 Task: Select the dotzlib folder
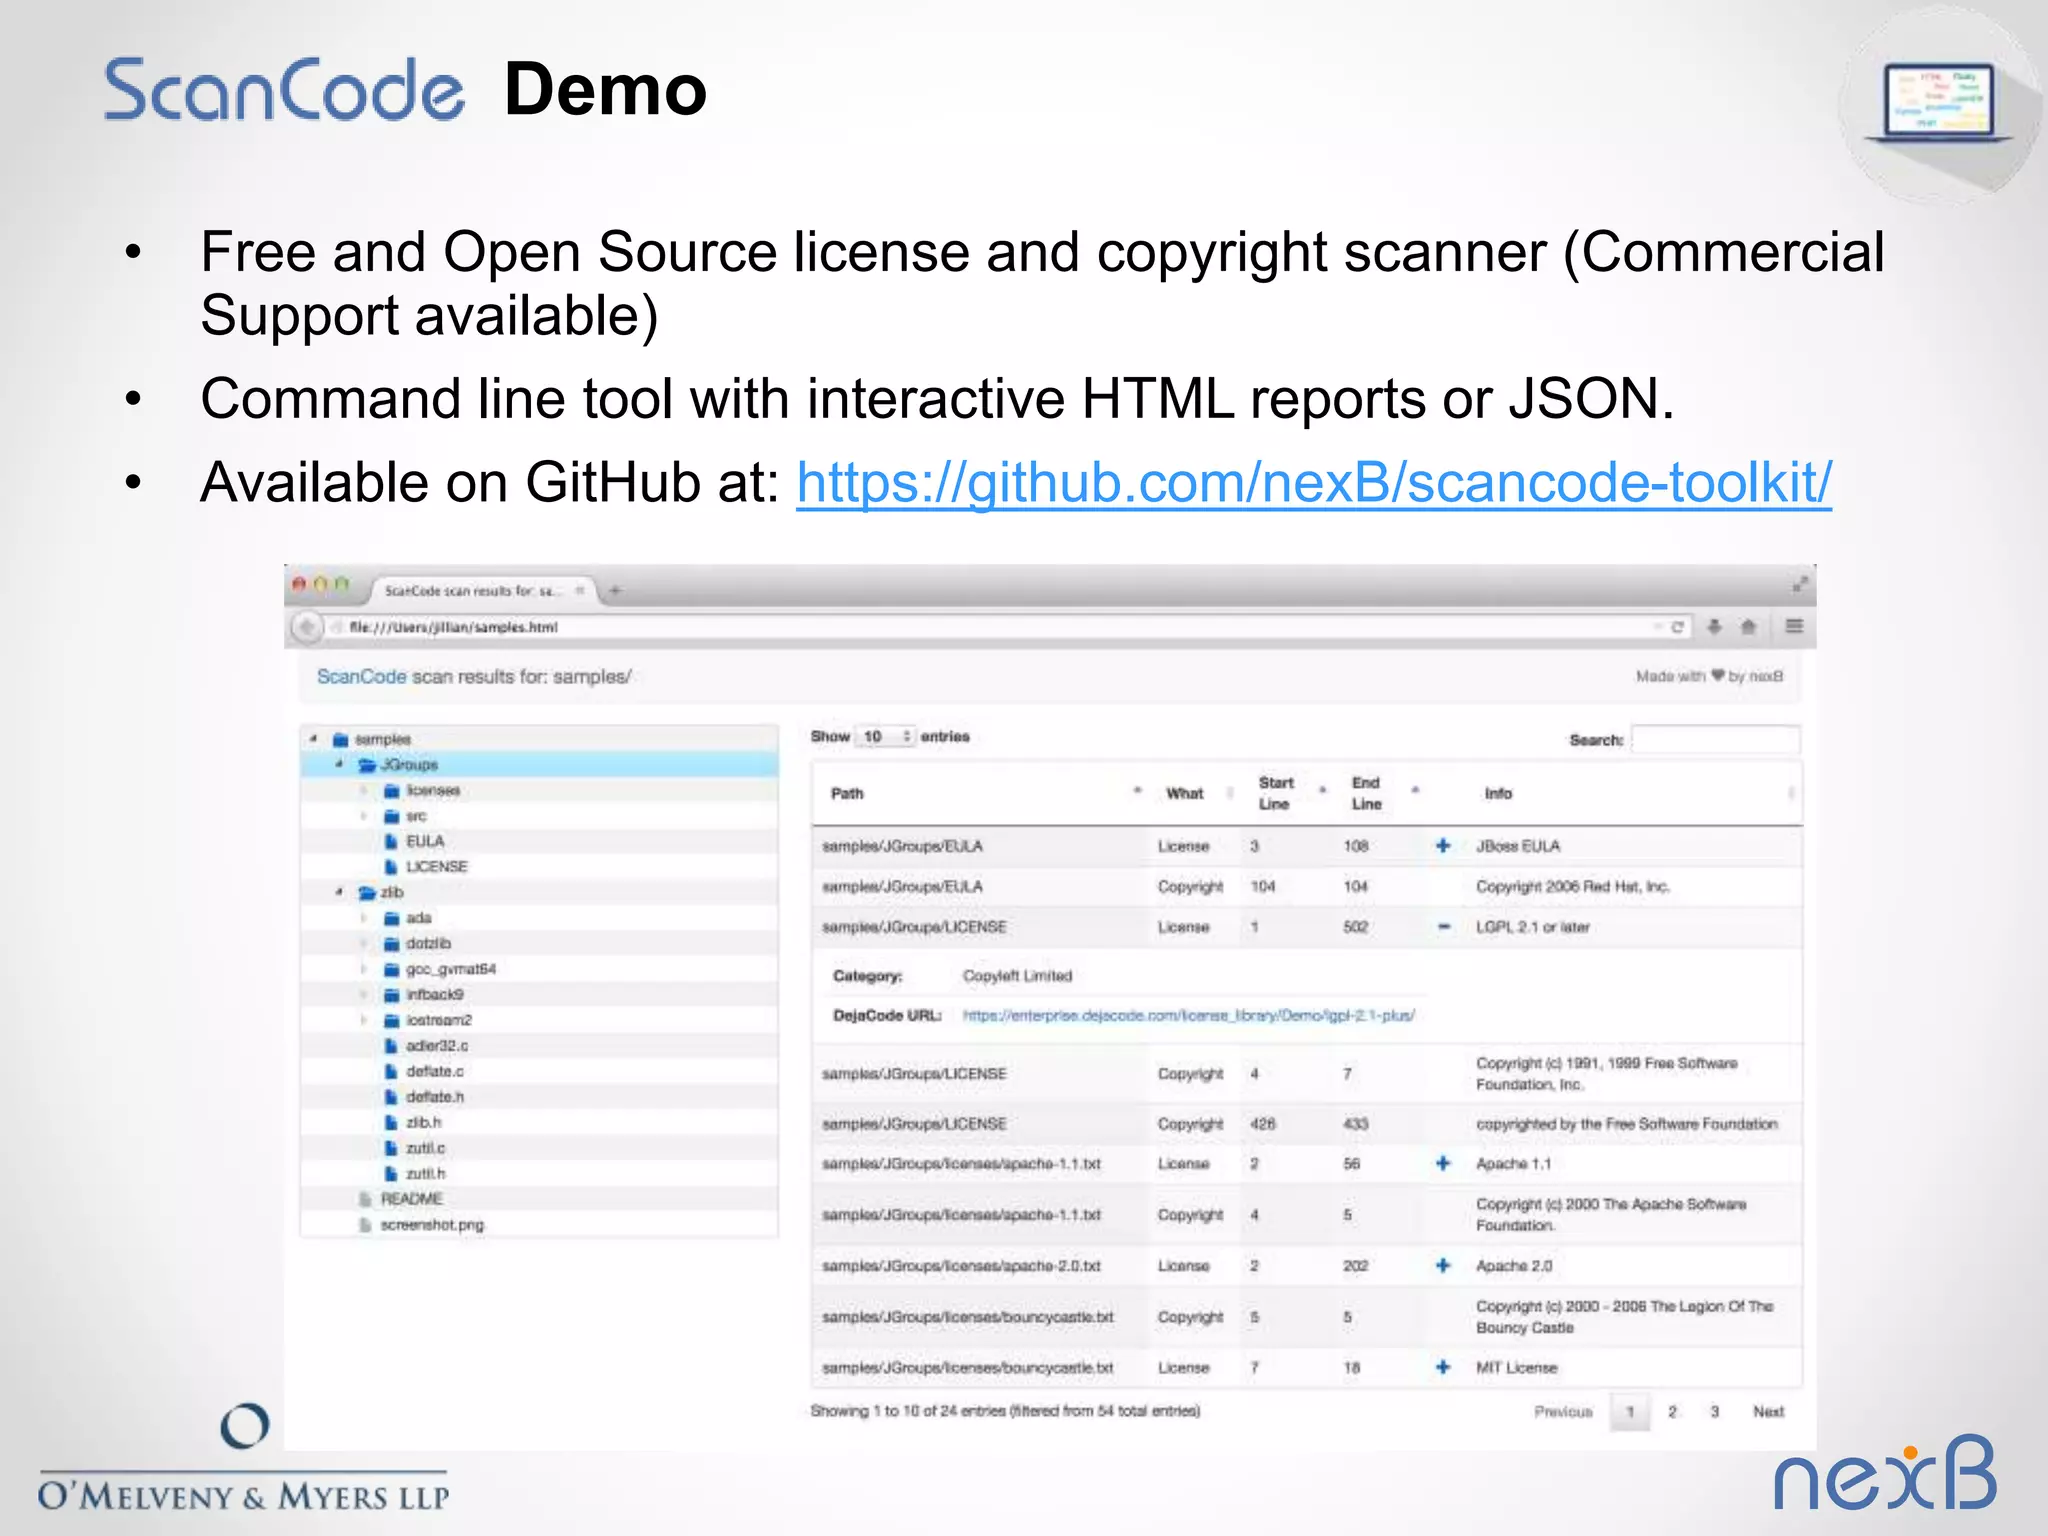[x=428, y=943]
